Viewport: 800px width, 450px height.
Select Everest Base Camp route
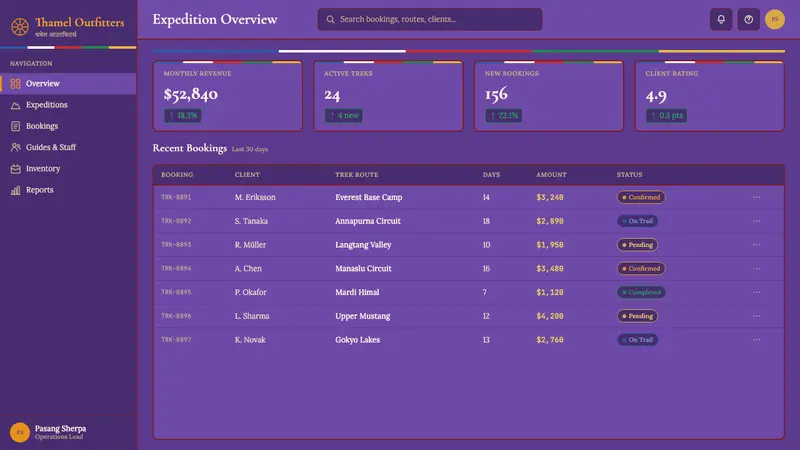pos(368,197)
